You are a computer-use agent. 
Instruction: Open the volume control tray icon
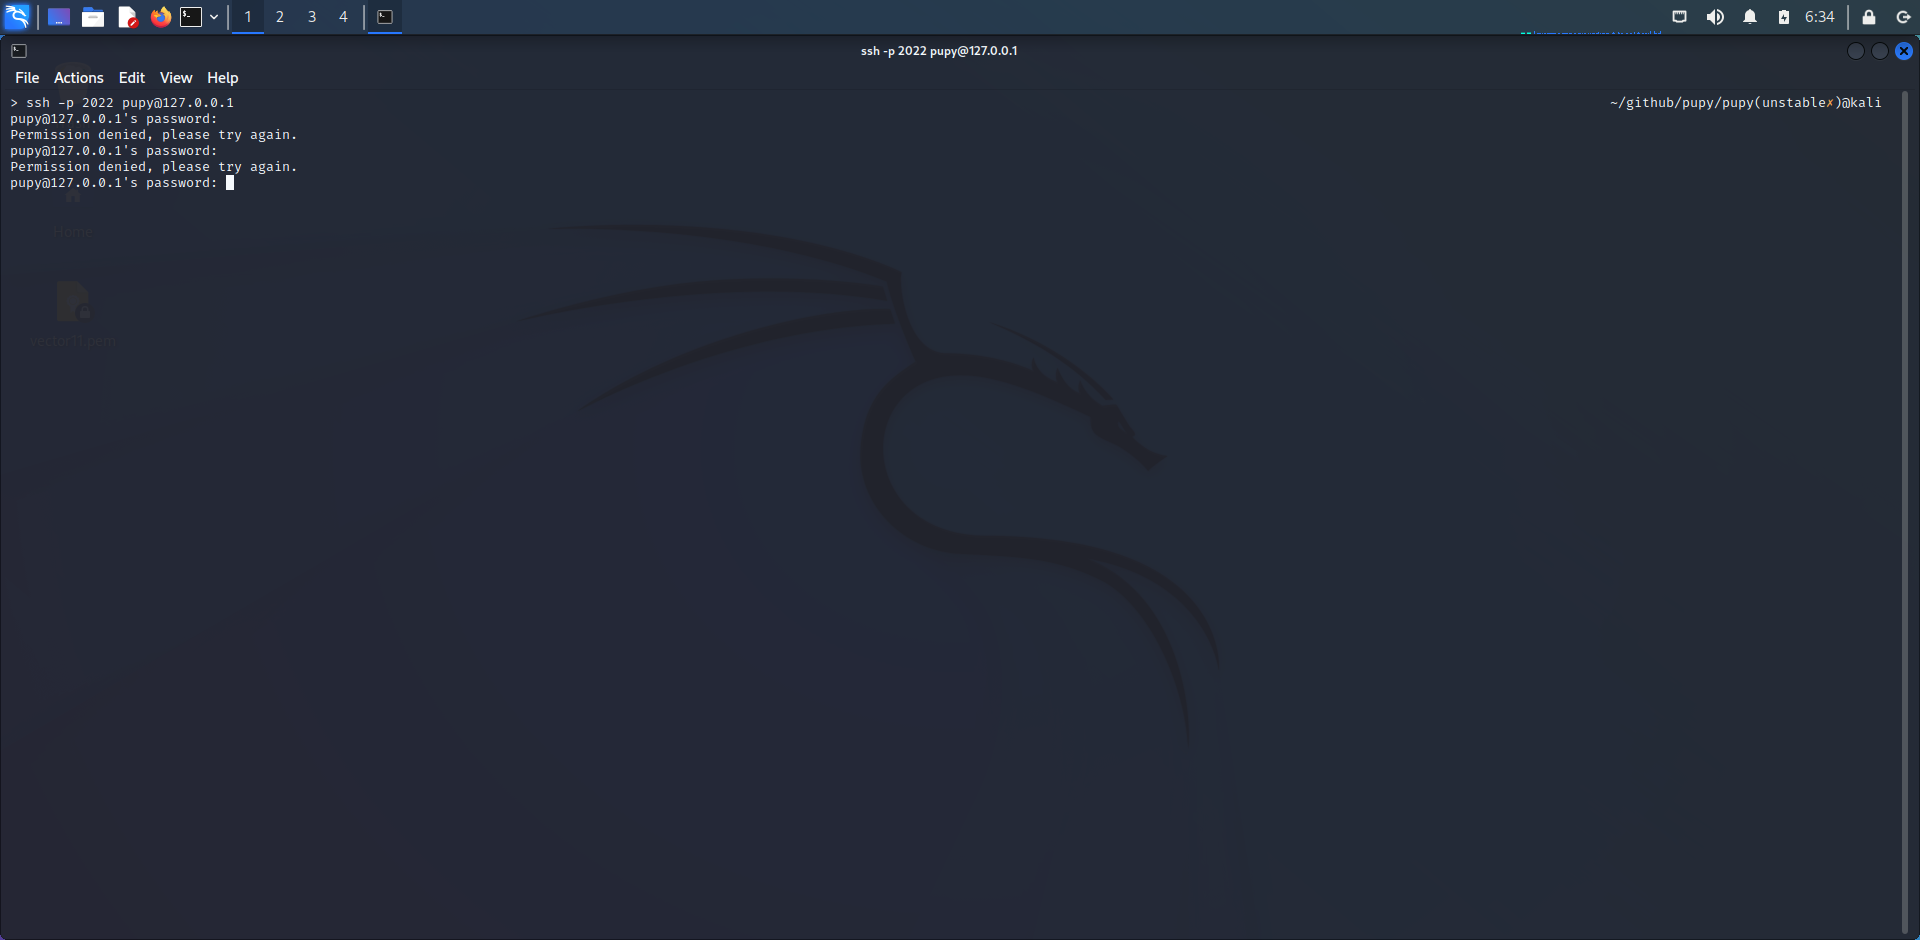click(1715, 17)
